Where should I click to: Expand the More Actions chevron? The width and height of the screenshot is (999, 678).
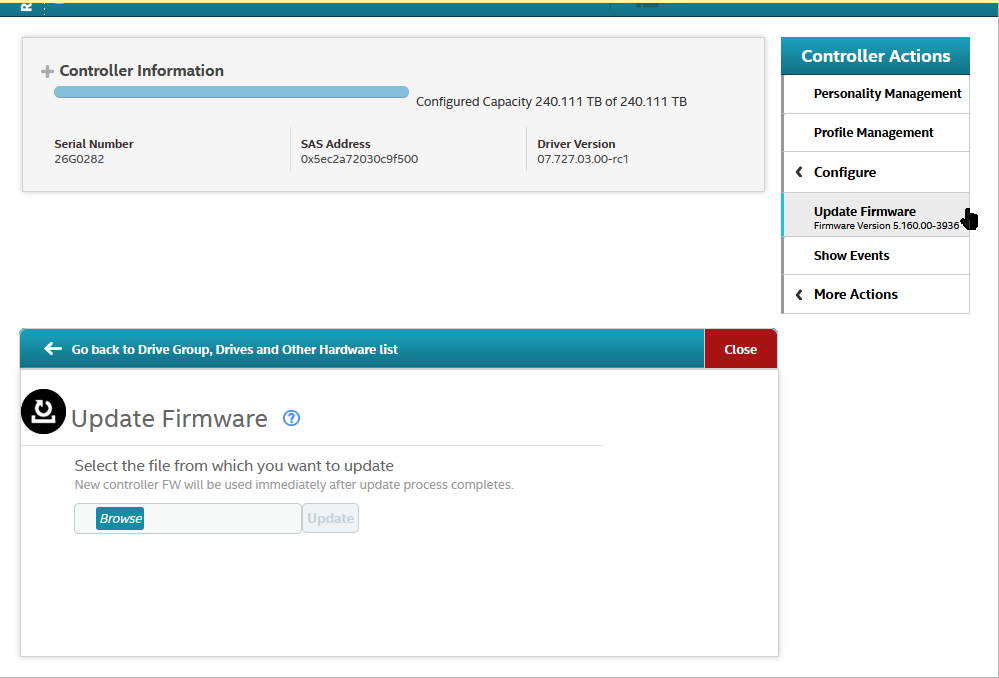click(799, 294)
